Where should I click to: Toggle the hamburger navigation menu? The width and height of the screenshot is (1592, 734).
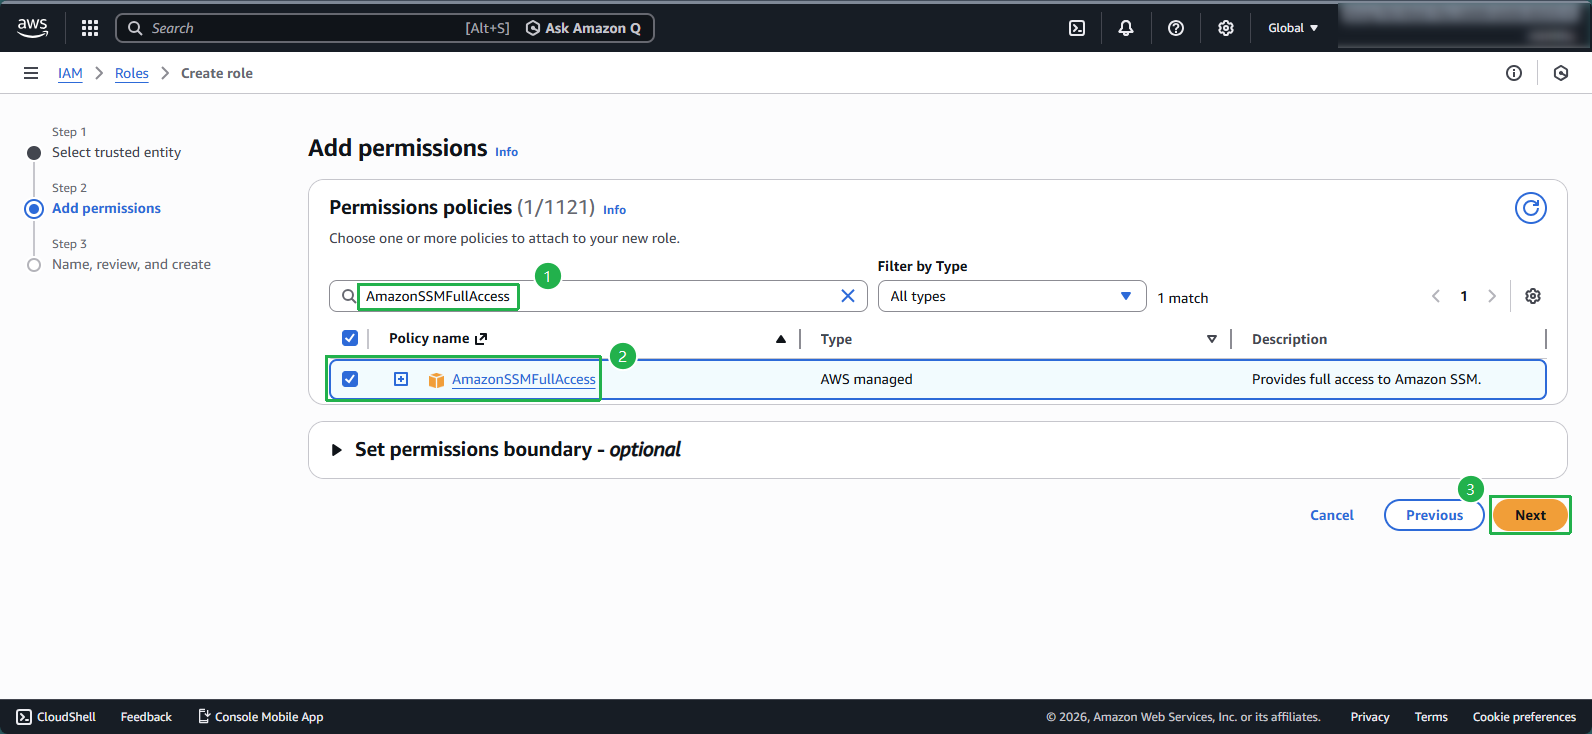31,73
